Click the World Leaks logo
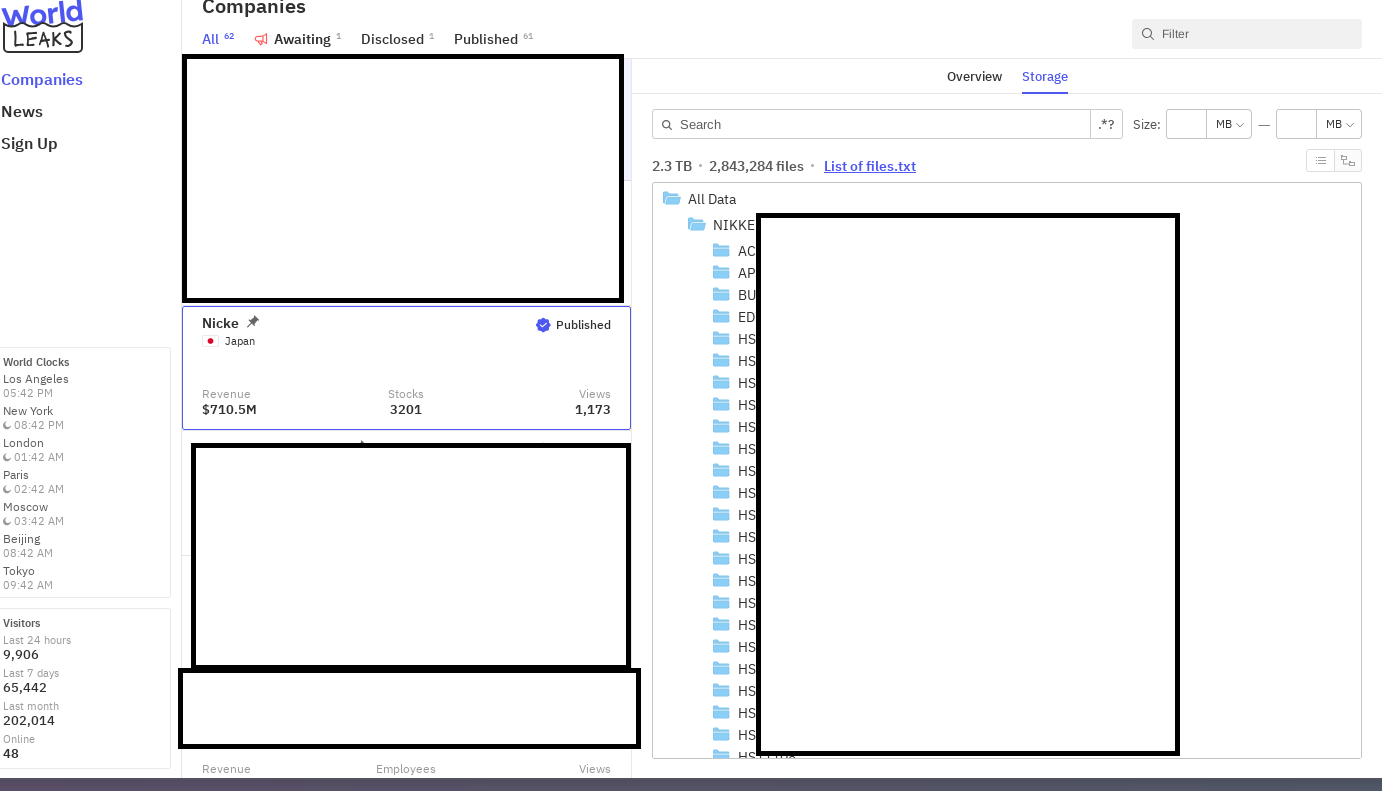 coord(42,26)
